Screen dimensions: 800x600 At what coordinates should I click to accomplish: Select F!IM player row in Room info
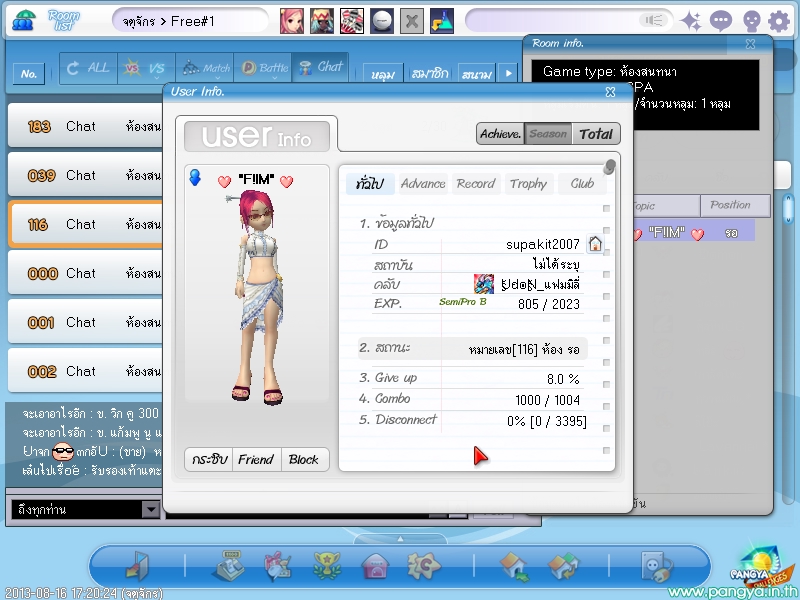[x=694, y=233]
